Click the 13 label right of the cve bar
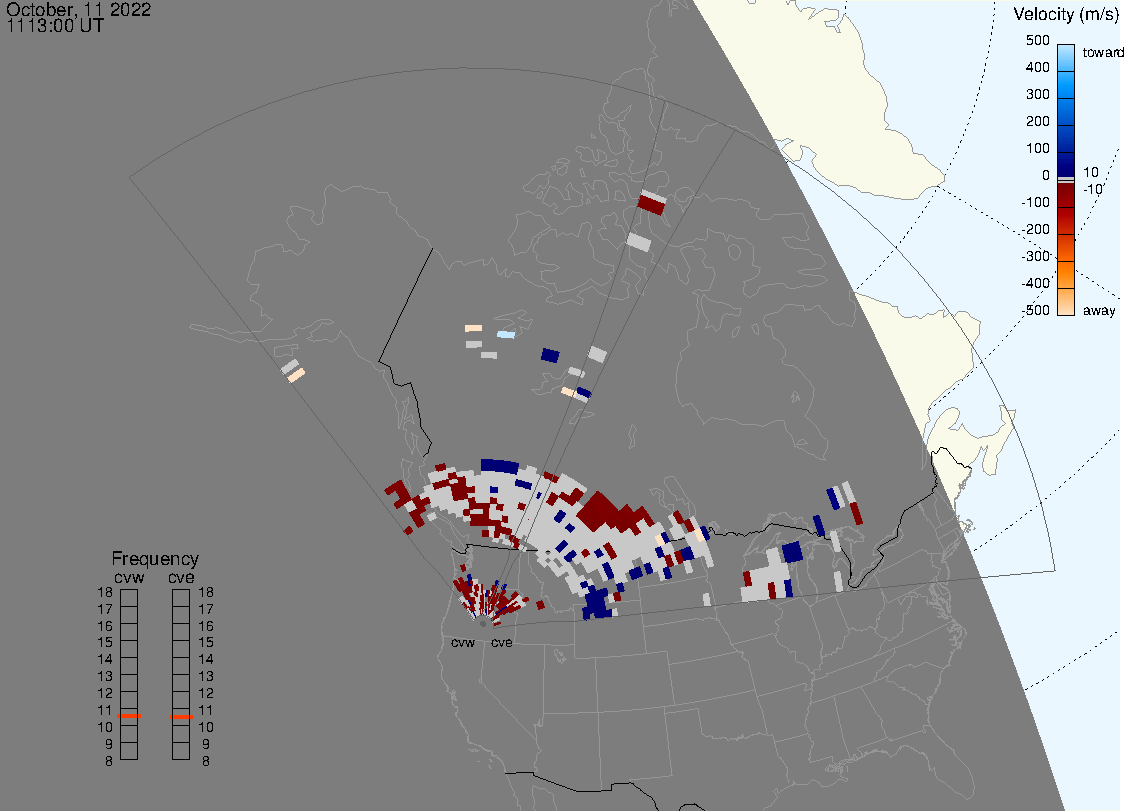The image size is (1124, 811). (x=206, y=676)
